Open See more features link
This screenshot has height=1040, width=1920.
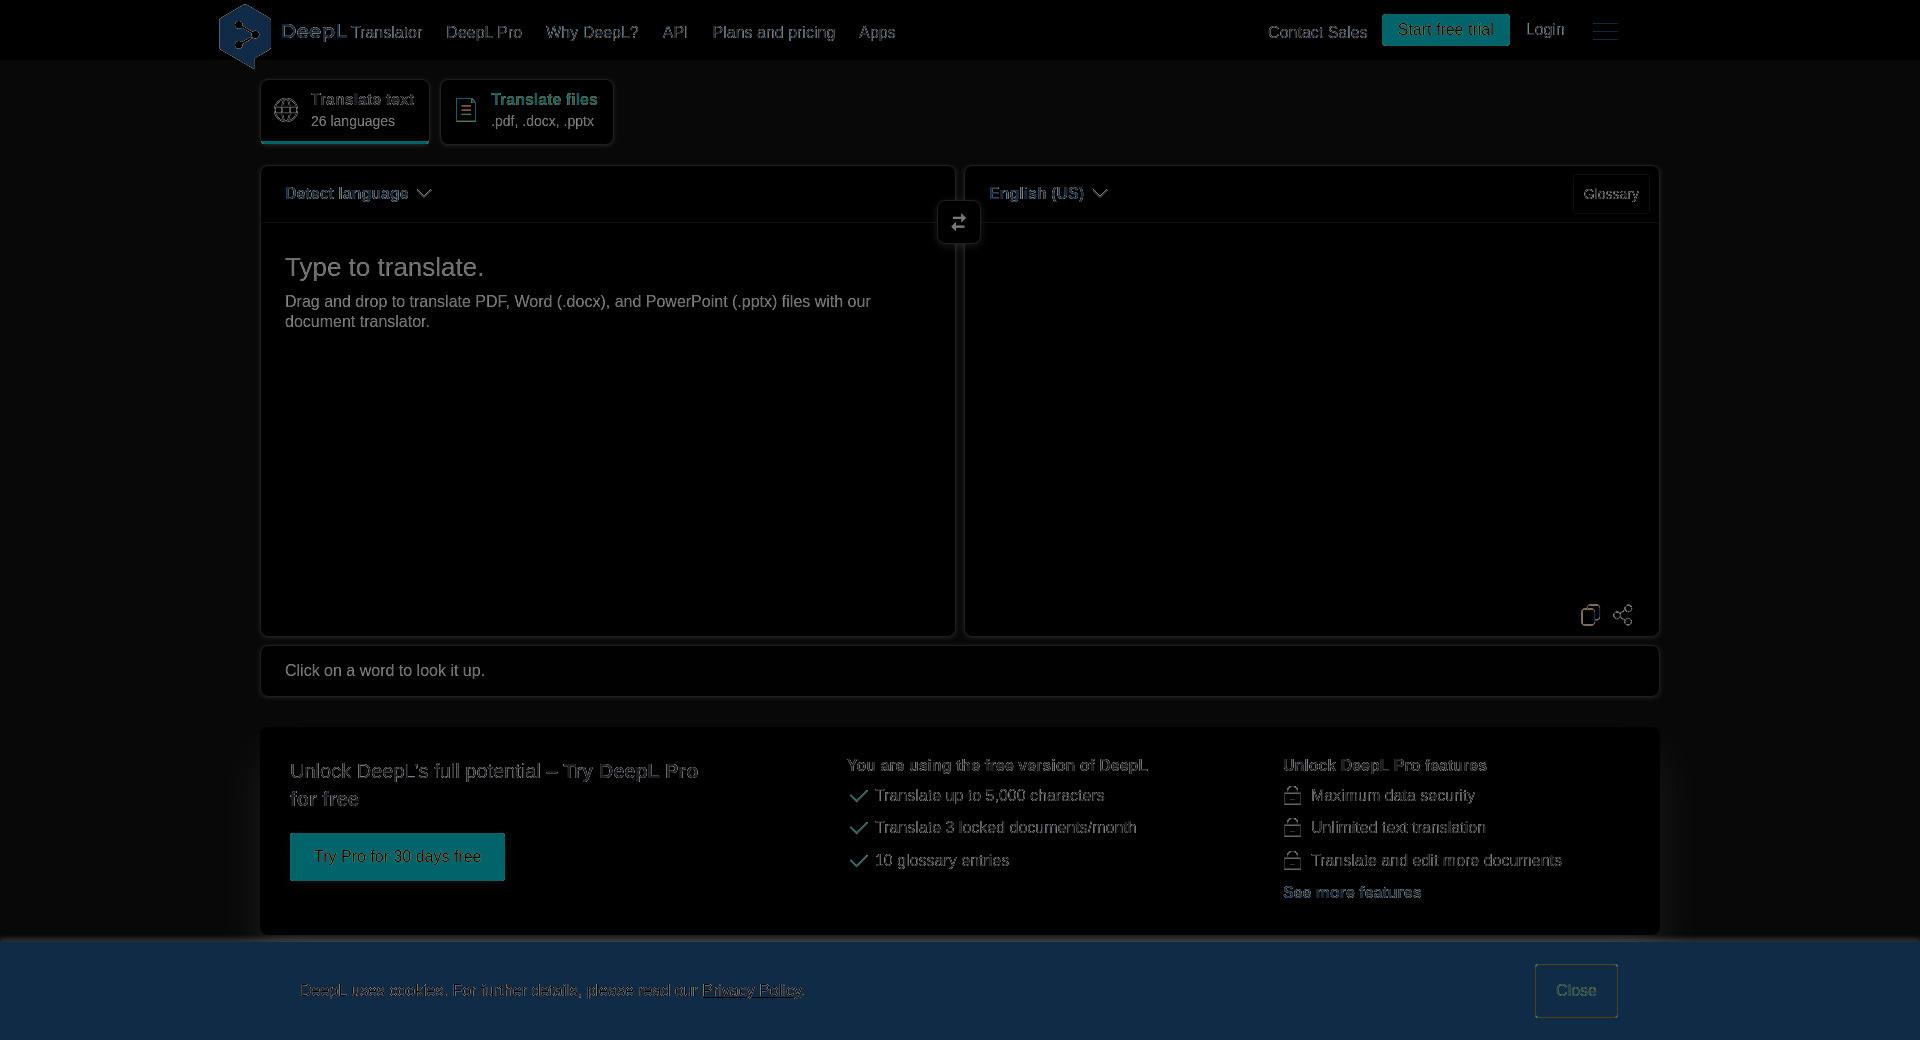click(x=1352, y=892)
